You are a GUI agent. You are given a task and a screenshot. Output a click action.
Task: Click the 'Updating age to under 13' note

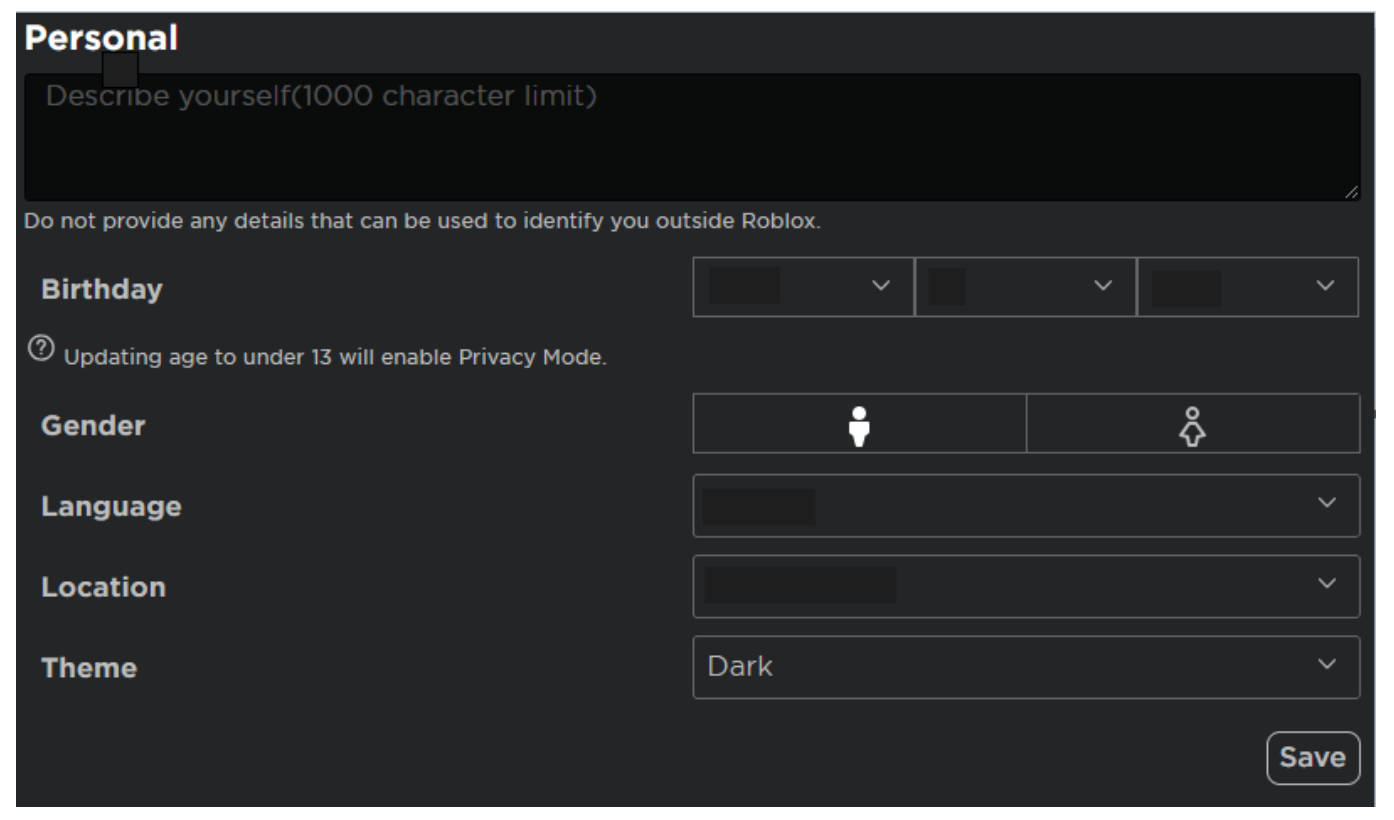(x=335, y=358)
